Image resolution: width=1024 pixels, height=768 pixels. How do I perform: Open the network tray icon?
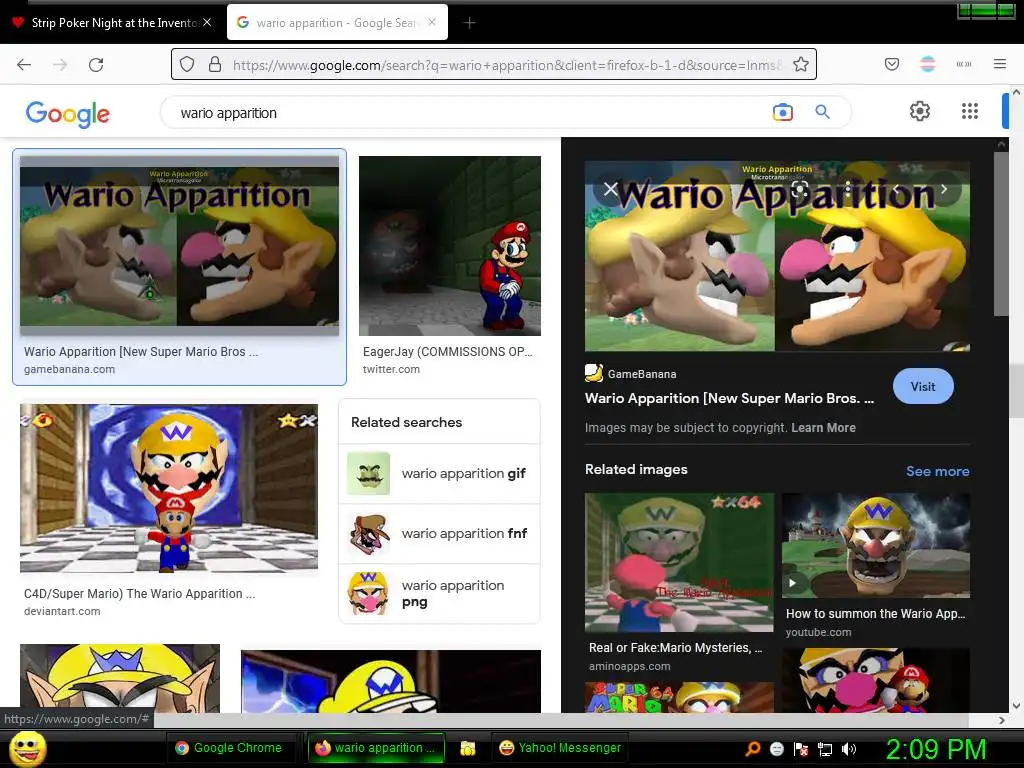tap(825, 749)
